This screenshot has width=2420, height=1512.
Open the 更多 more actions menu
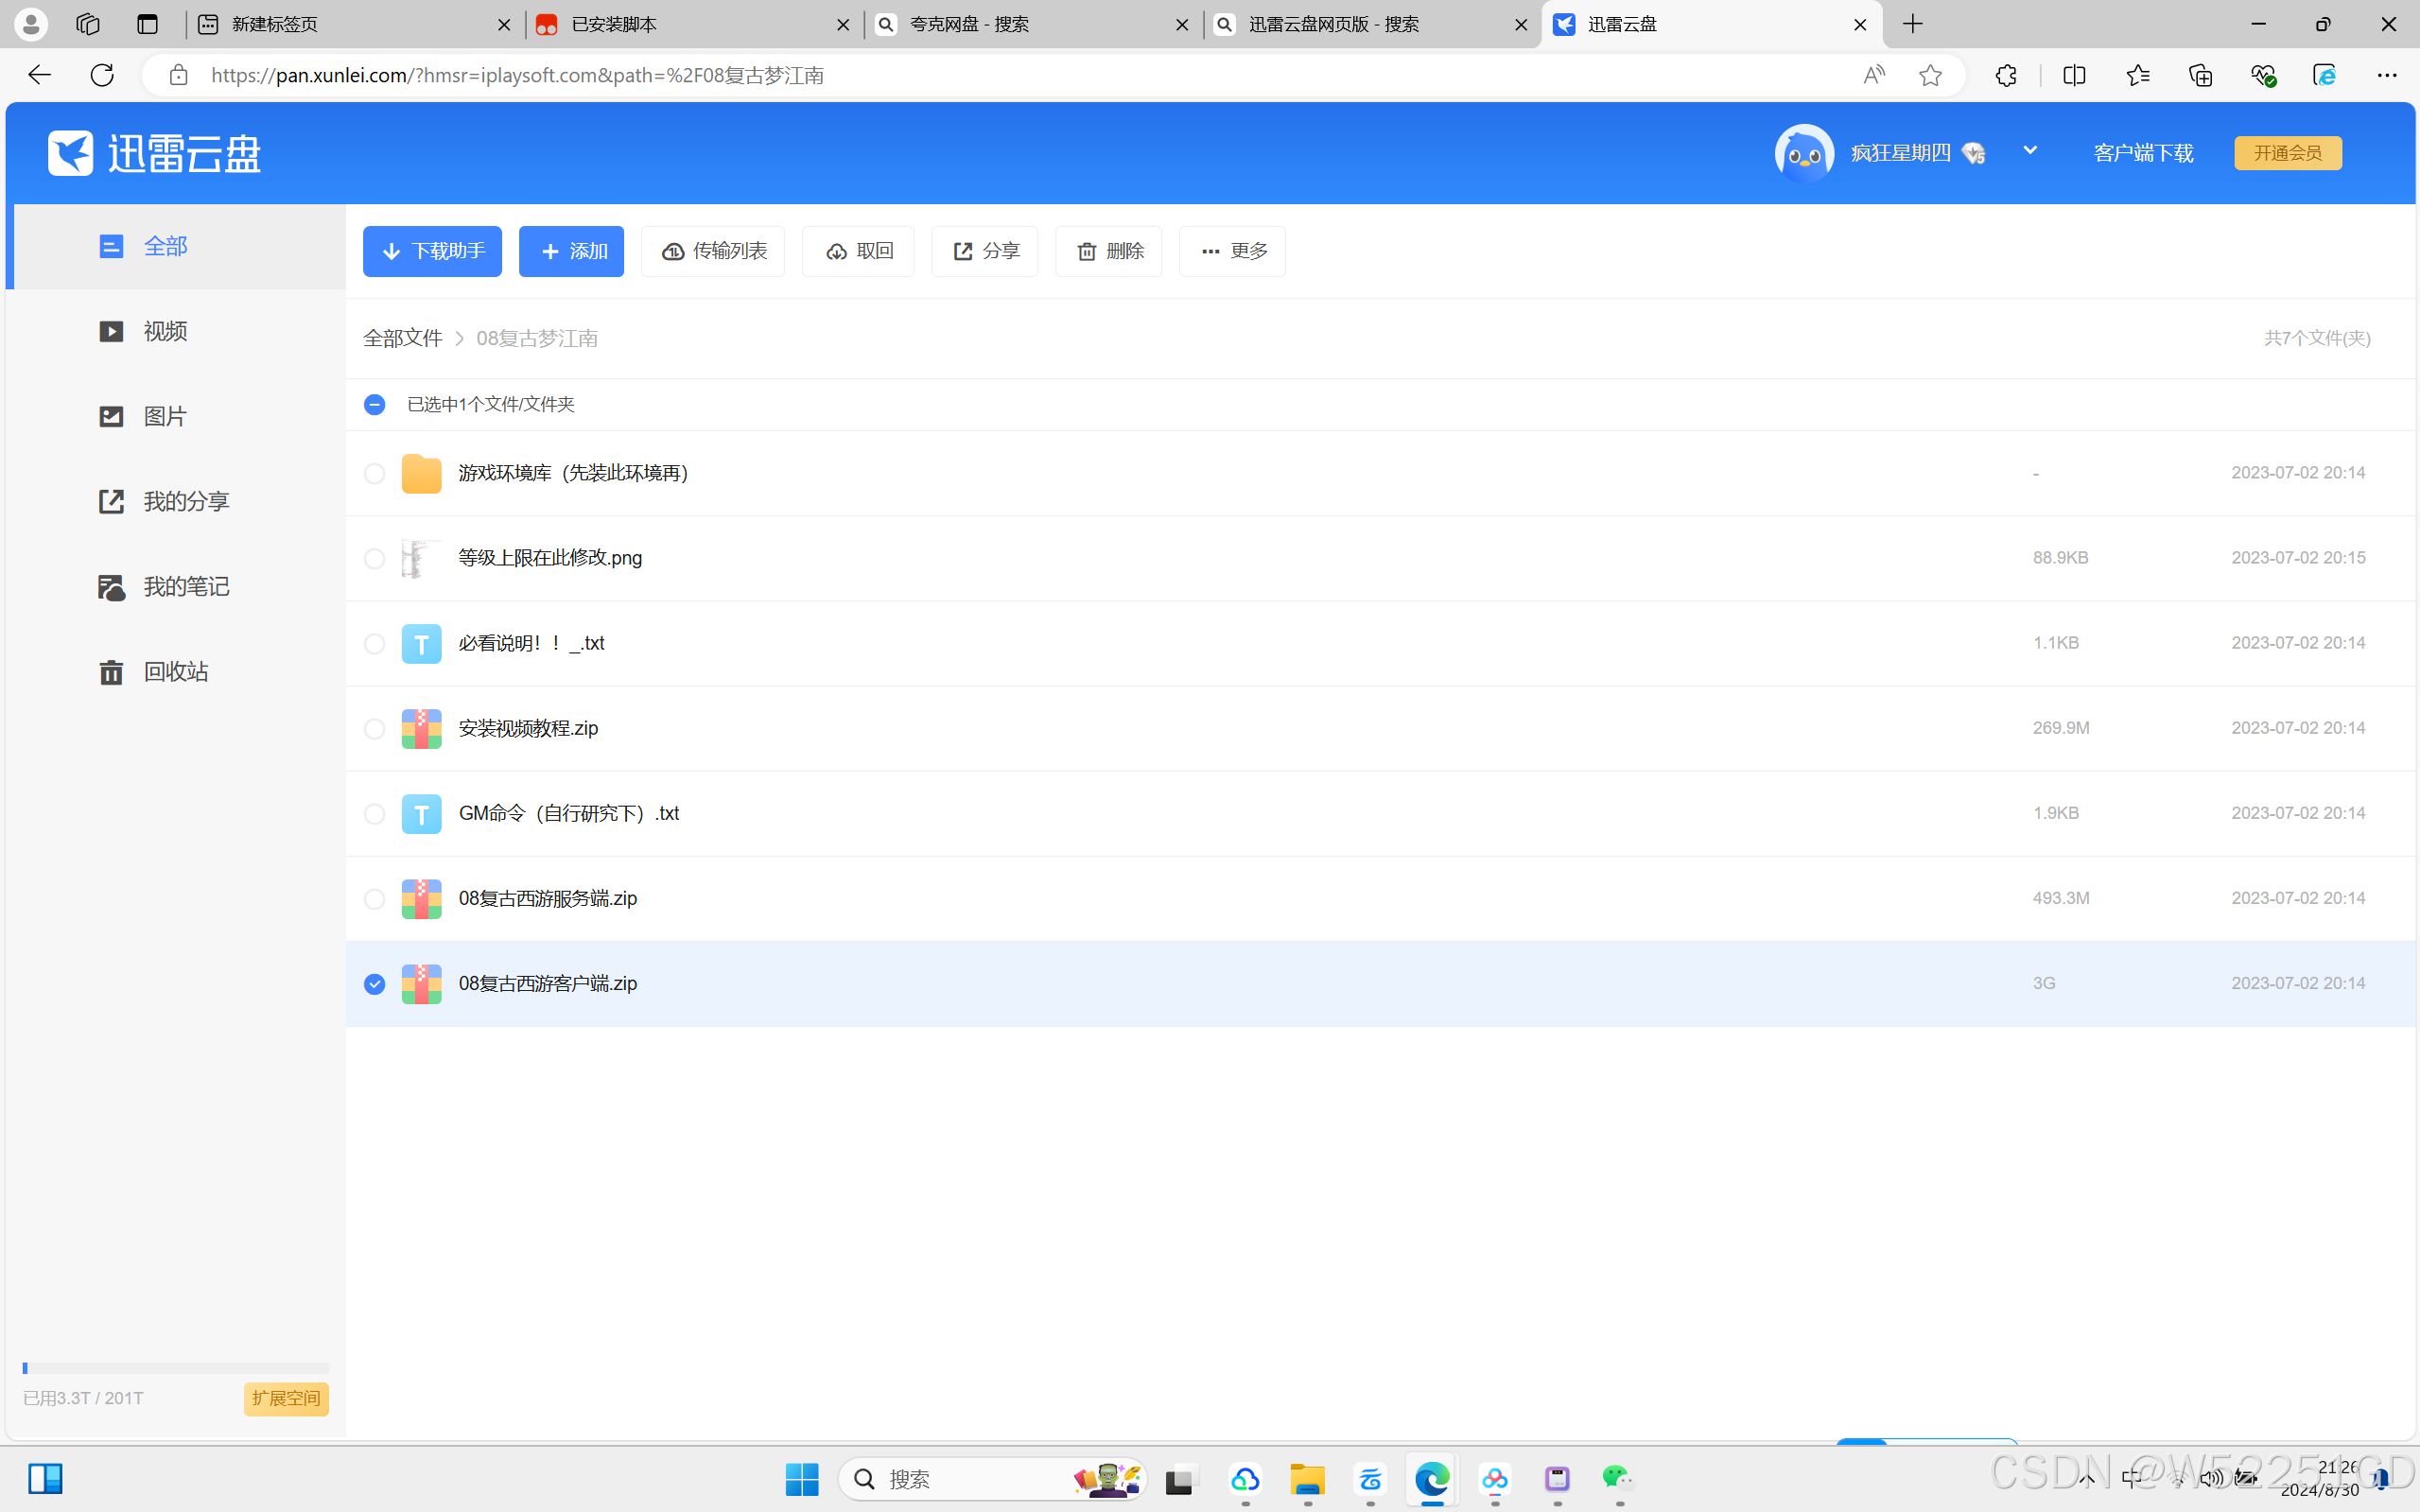[1232, 251]
